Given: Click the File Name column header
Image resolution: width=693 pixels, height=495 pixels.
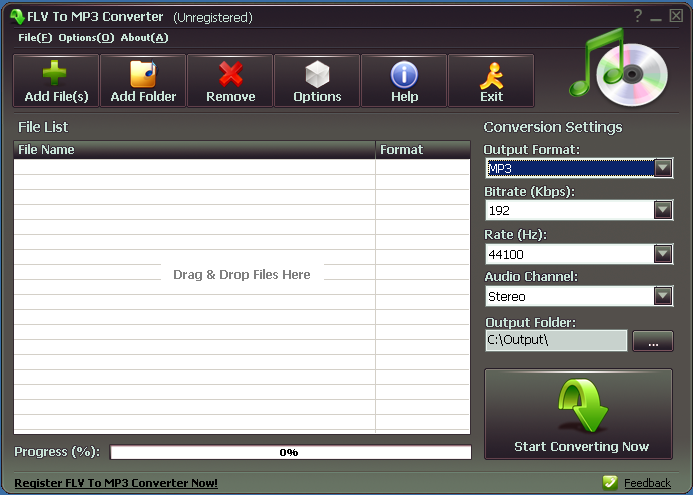Looking at the screenshot, I should (x=194, y=150).
